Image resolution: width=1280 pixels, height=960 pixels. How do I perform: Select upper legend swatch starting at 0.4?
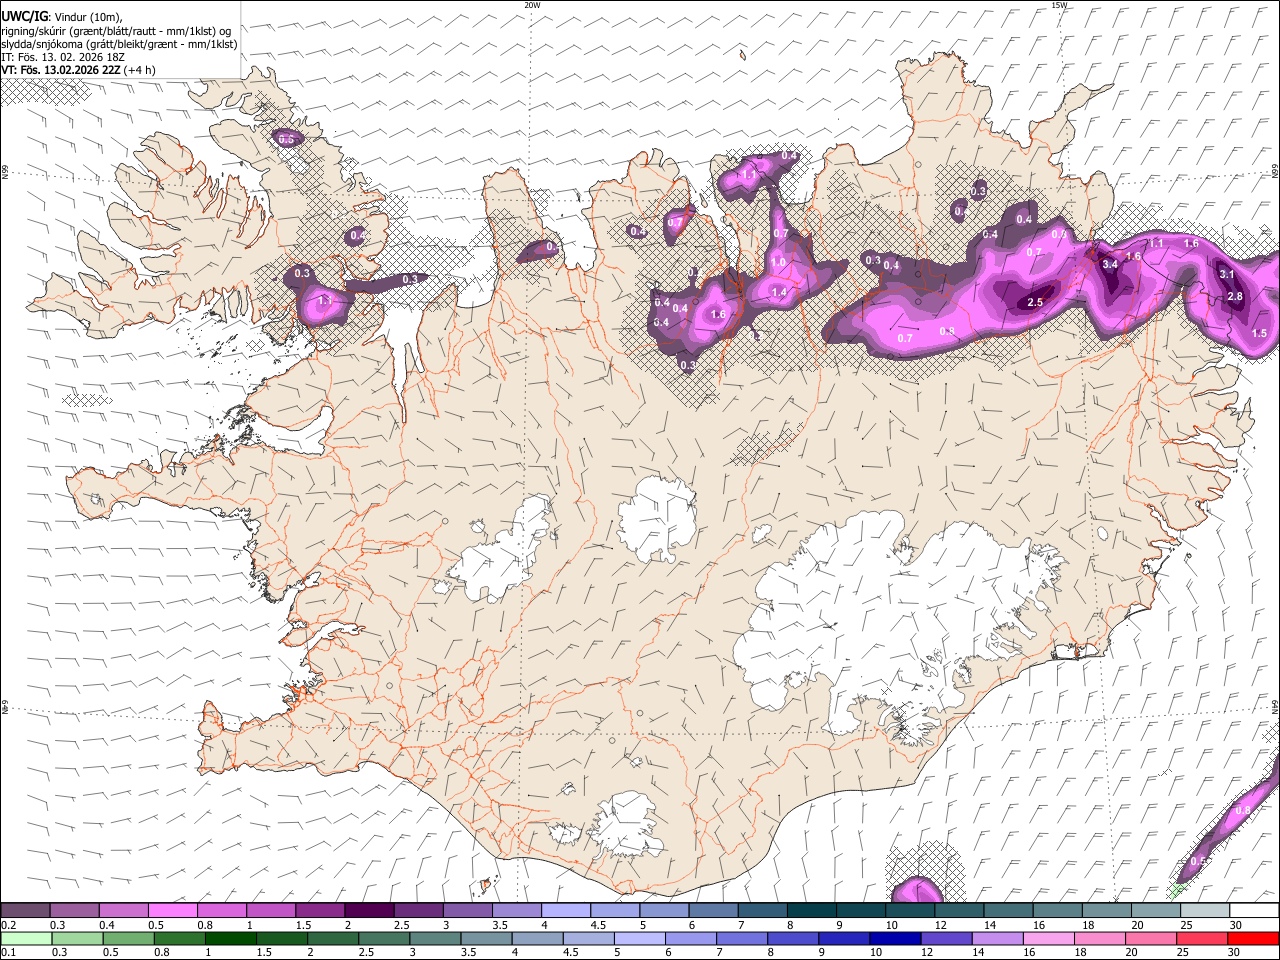point(123,910)
